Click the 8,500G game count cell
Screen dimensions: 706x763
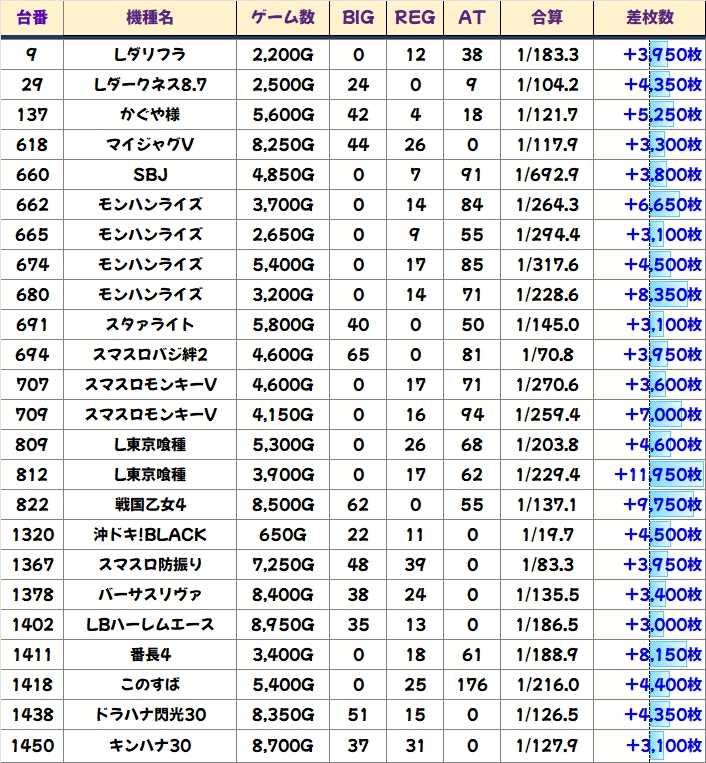[x=283, y=505]
